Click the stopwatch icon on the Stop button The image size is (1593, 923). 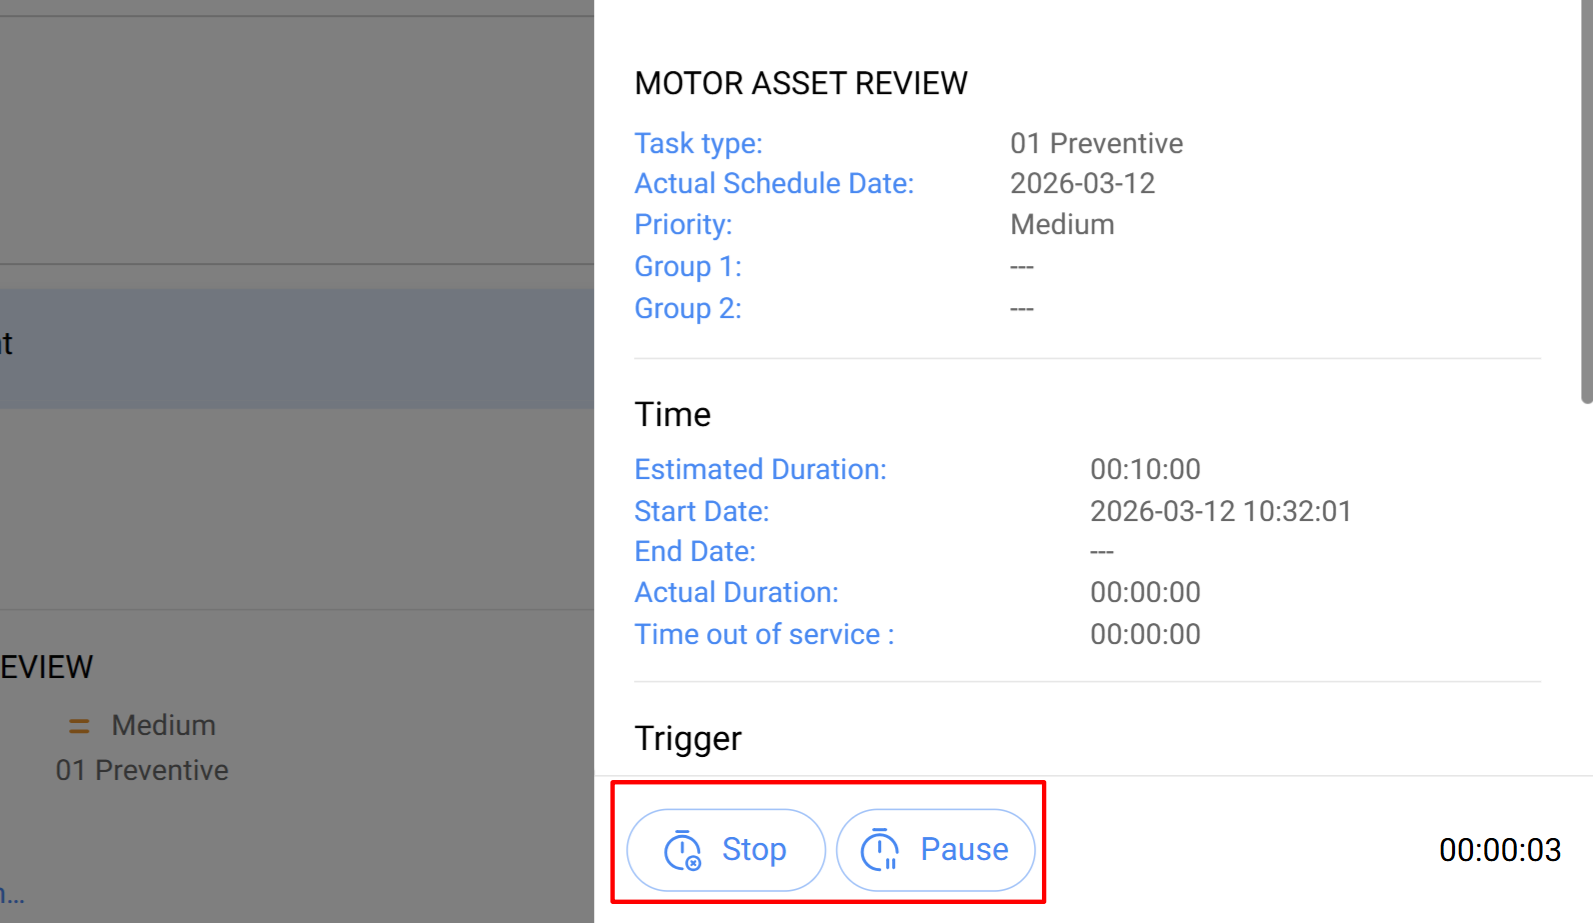(683, 851)
